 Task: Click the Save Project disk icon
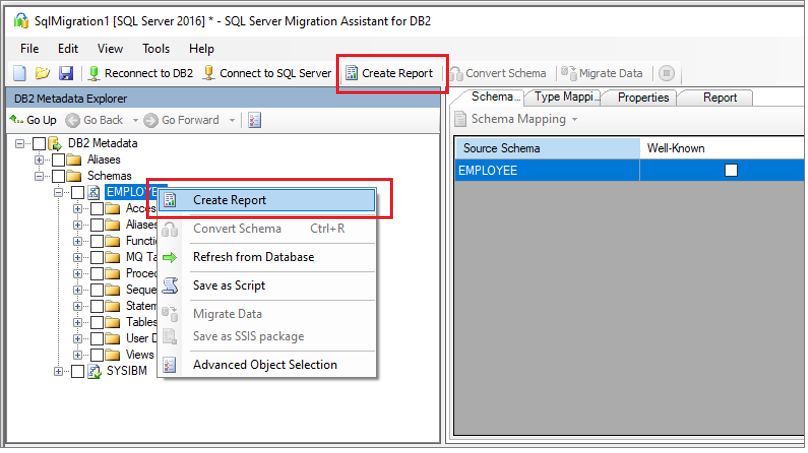click(65, 73)
